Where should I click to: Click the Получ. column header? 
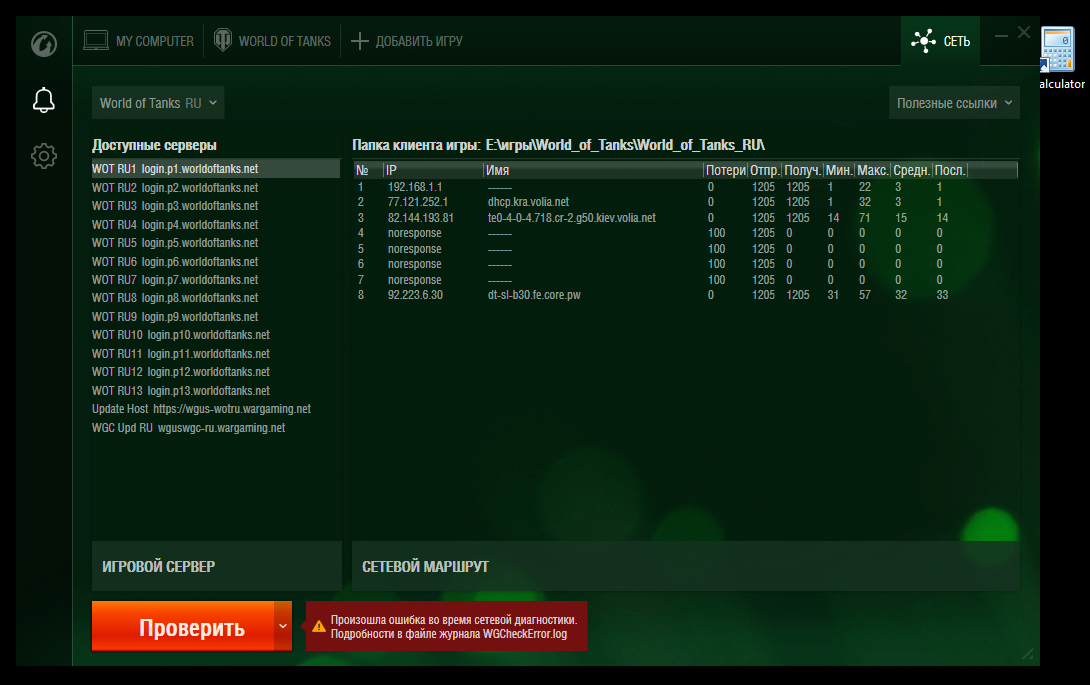803,170
